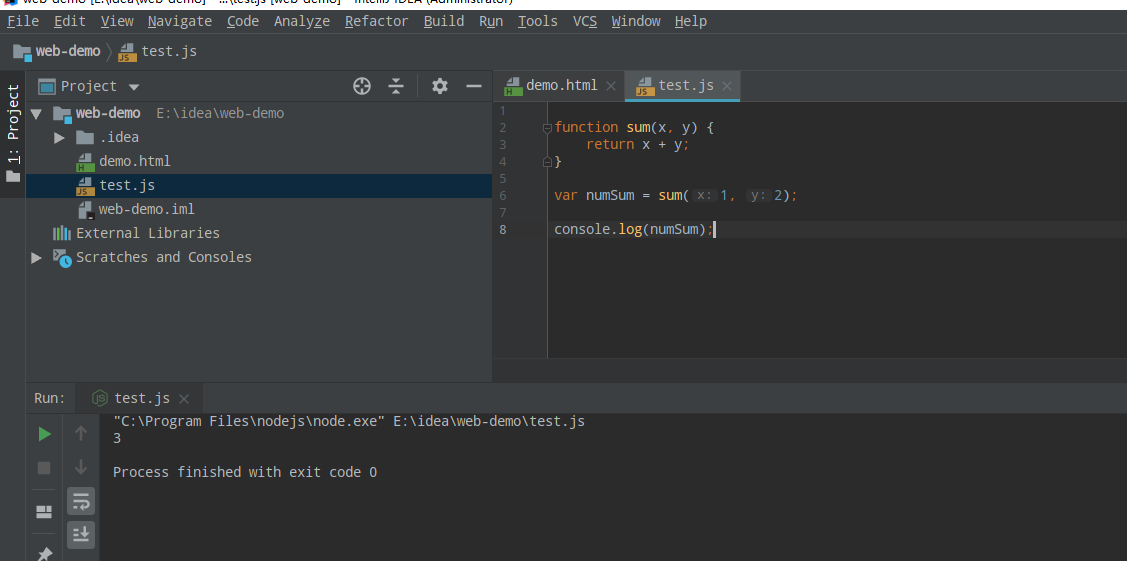1127x561 pixels.
Task: Open the Project panel settings gear
Action: tap(440, 86)
